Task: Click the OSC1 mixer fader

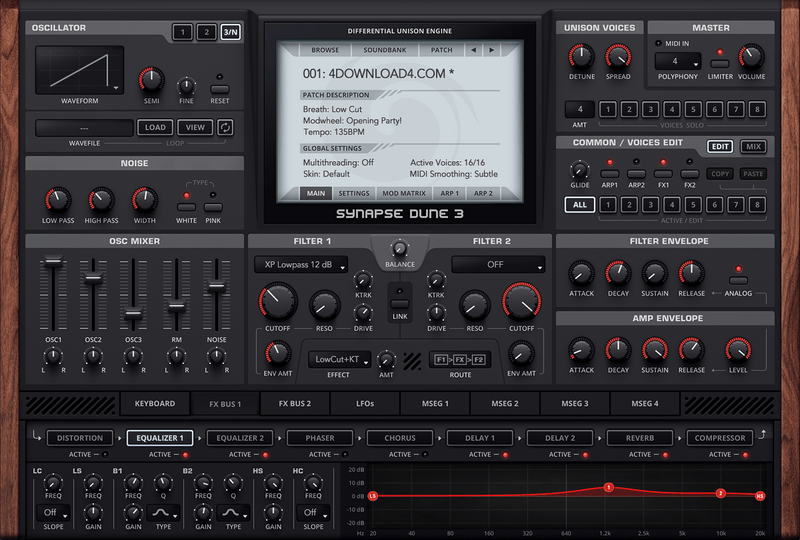Action: (52, 264)
